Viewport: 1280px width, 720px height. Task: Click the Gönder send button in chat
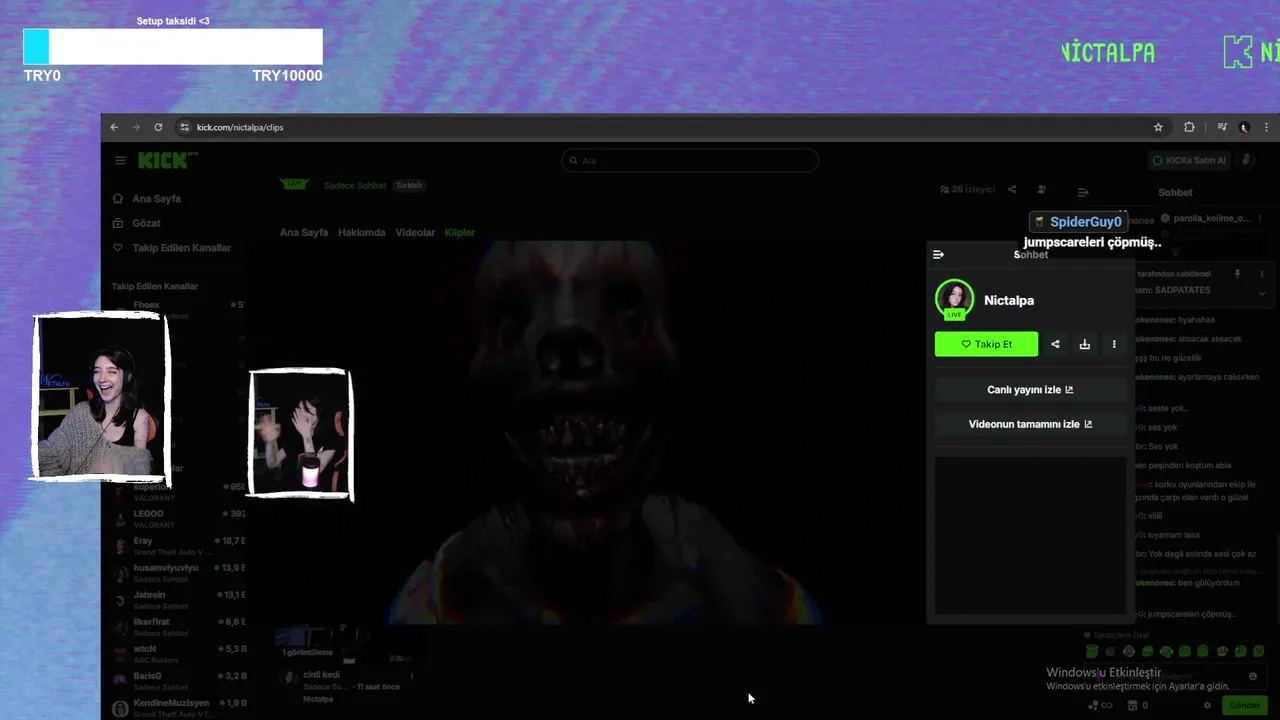1244,705
